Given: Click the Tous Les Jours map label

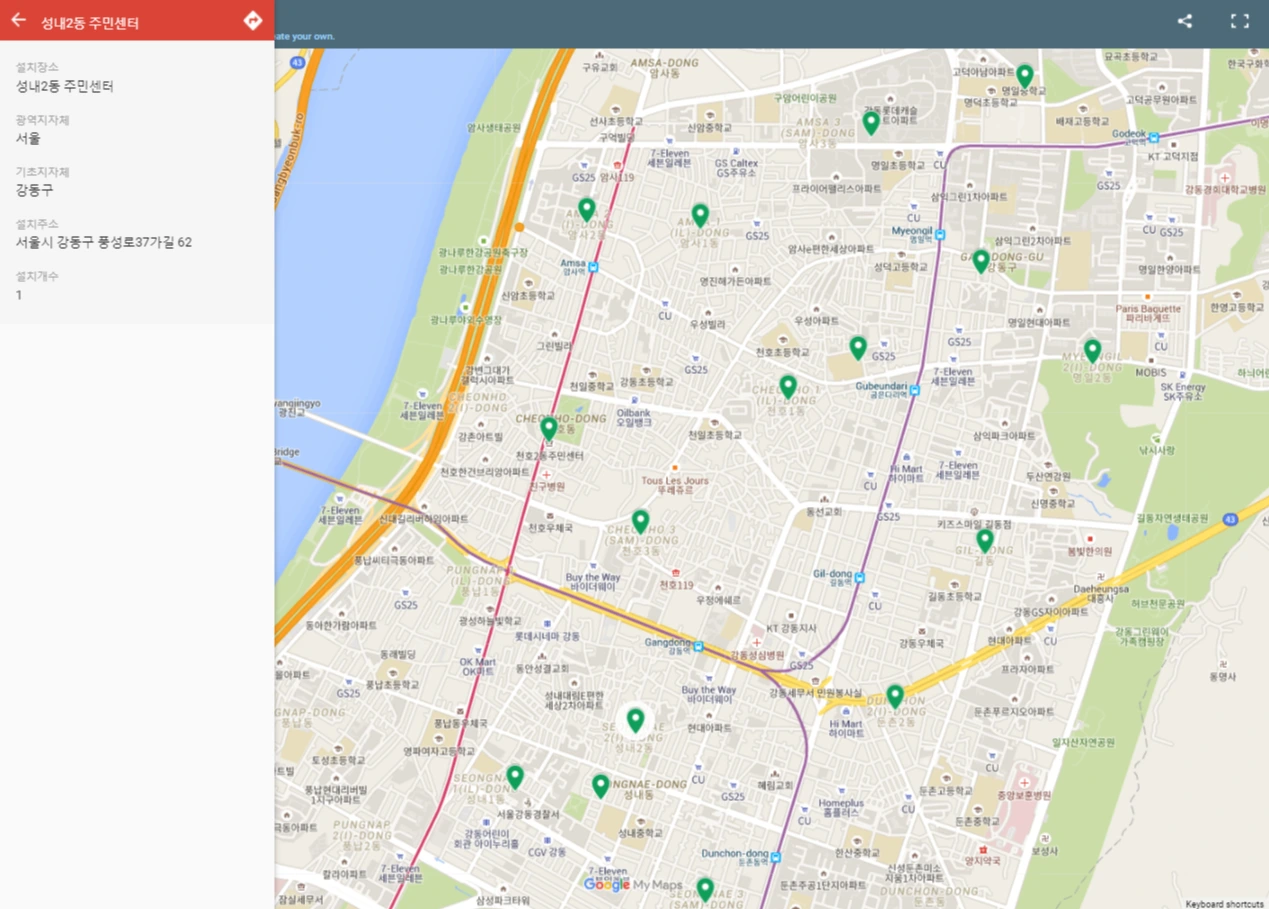Looking at the screenshot, I should [675, 485].
